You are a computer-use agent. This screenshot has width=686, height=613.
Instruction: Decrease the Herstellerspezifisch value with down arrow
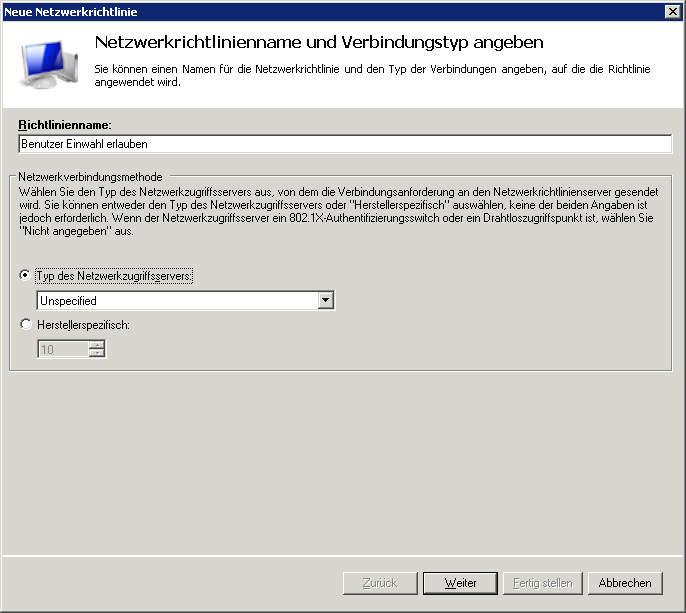point(97,353)
